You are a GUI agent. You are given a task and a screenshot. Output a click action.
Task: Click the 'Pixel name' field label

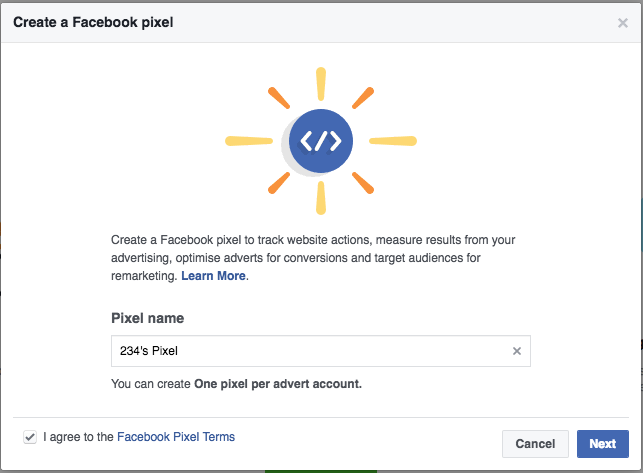[148, 318]
